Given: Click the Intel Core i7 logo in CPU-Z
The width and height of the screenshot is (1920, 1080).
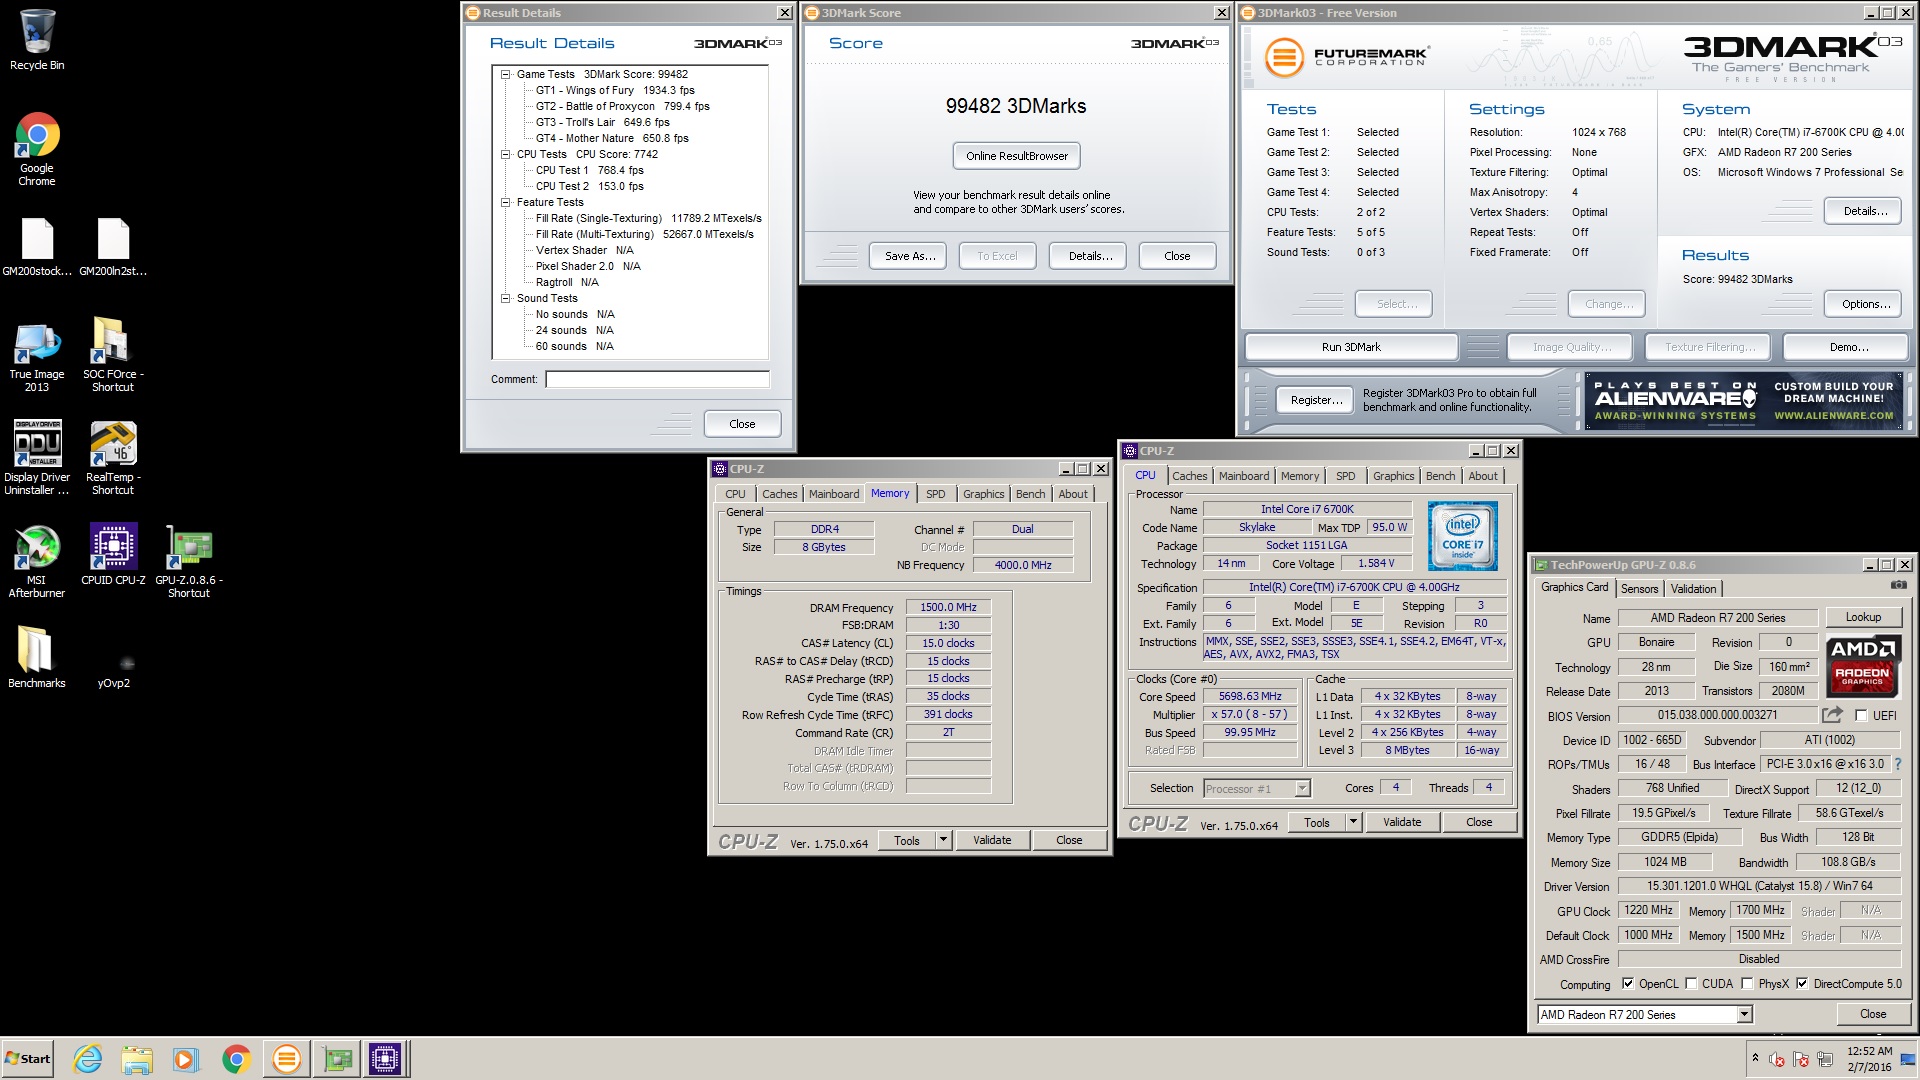Looking at the screenshot, I should coord(1462,536).
